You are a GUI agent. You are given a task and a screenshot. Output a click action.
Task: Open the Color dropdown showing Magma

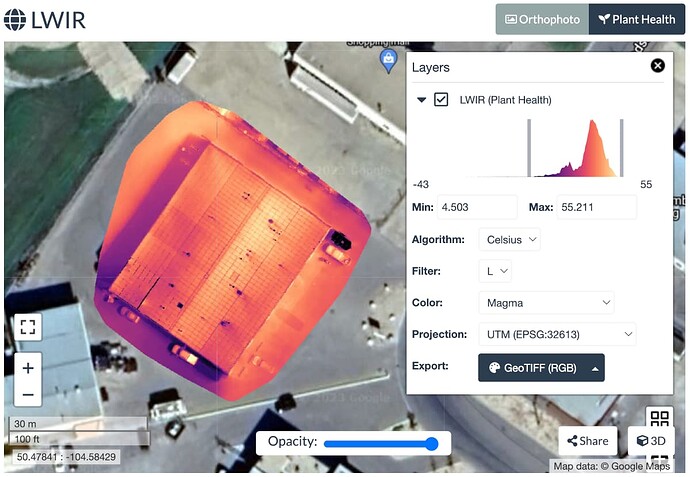point(546,302)
